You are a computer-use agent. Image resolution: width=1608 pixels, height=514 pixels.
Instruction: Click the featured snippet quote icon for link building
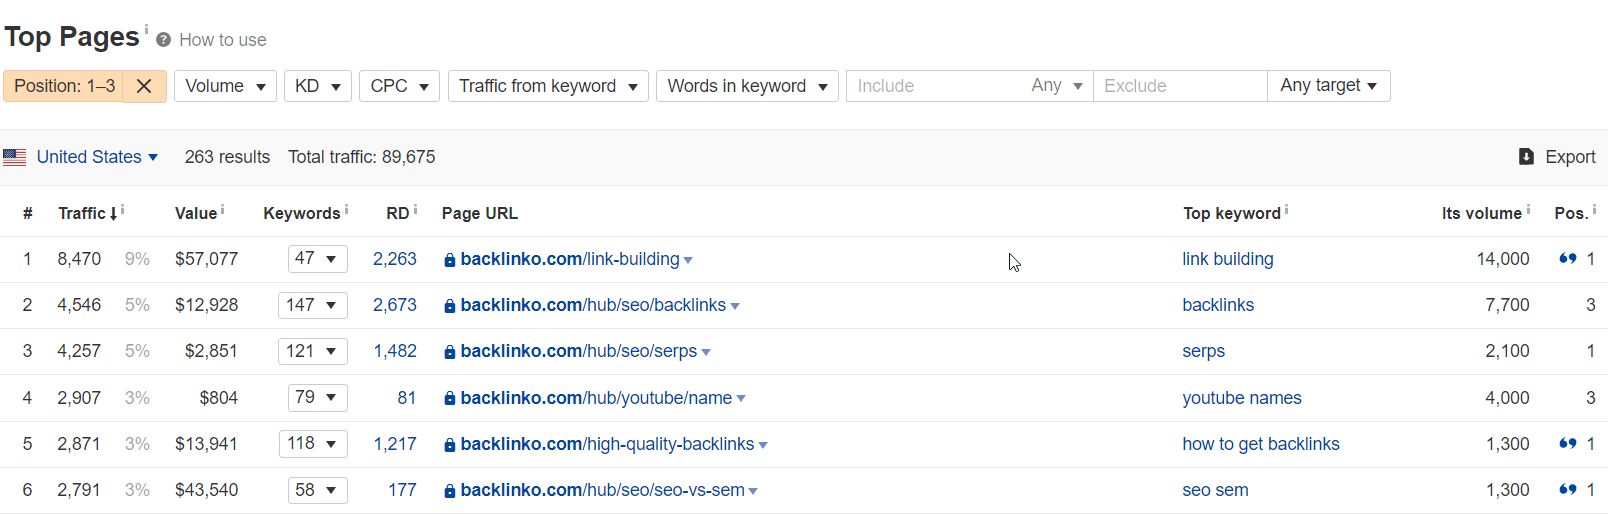click(x=1568, y=259)
